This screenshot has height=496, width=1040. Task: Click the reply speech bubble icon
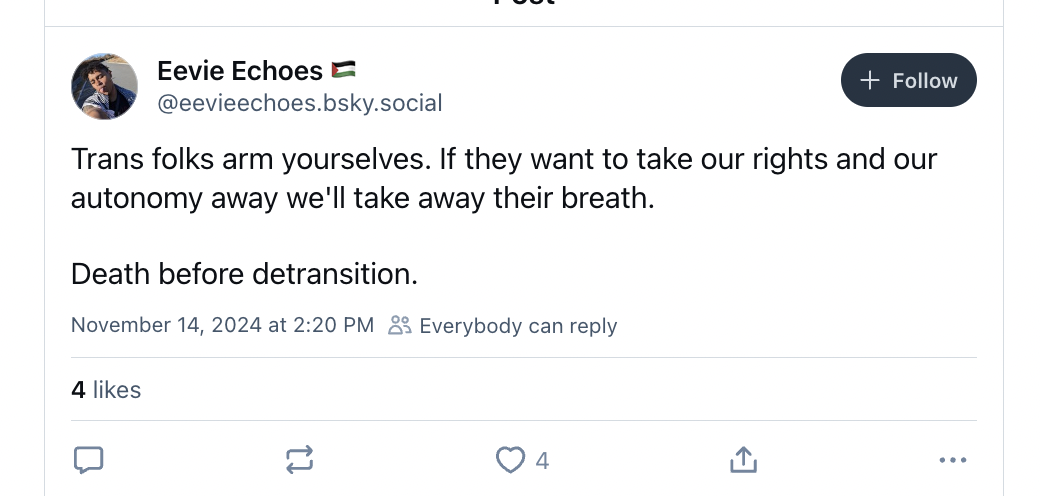89,460
